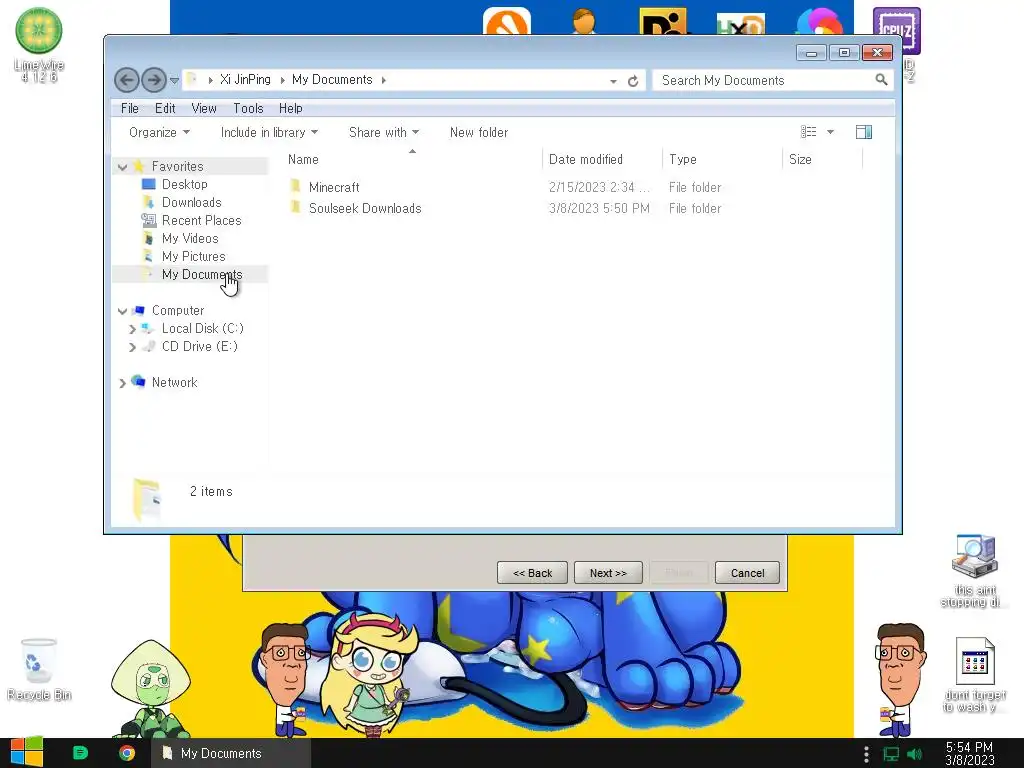Open more view options arrow
This screenshot has height=768, width=1024.
[830, 132]
